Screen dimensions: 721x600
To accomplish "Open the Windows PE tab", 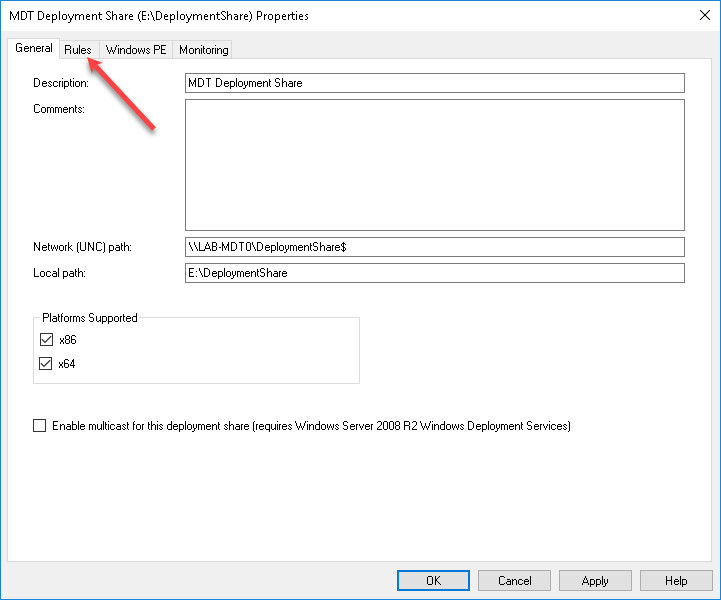I will tap(136, 49).
